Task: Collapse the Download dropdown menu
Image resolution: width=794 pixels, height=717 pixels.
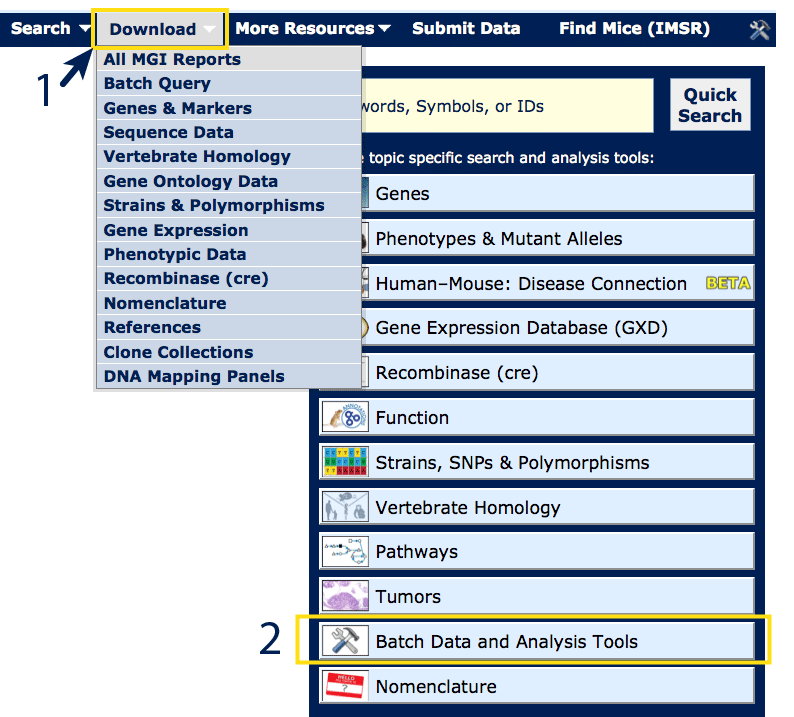Action: [161, 29]
